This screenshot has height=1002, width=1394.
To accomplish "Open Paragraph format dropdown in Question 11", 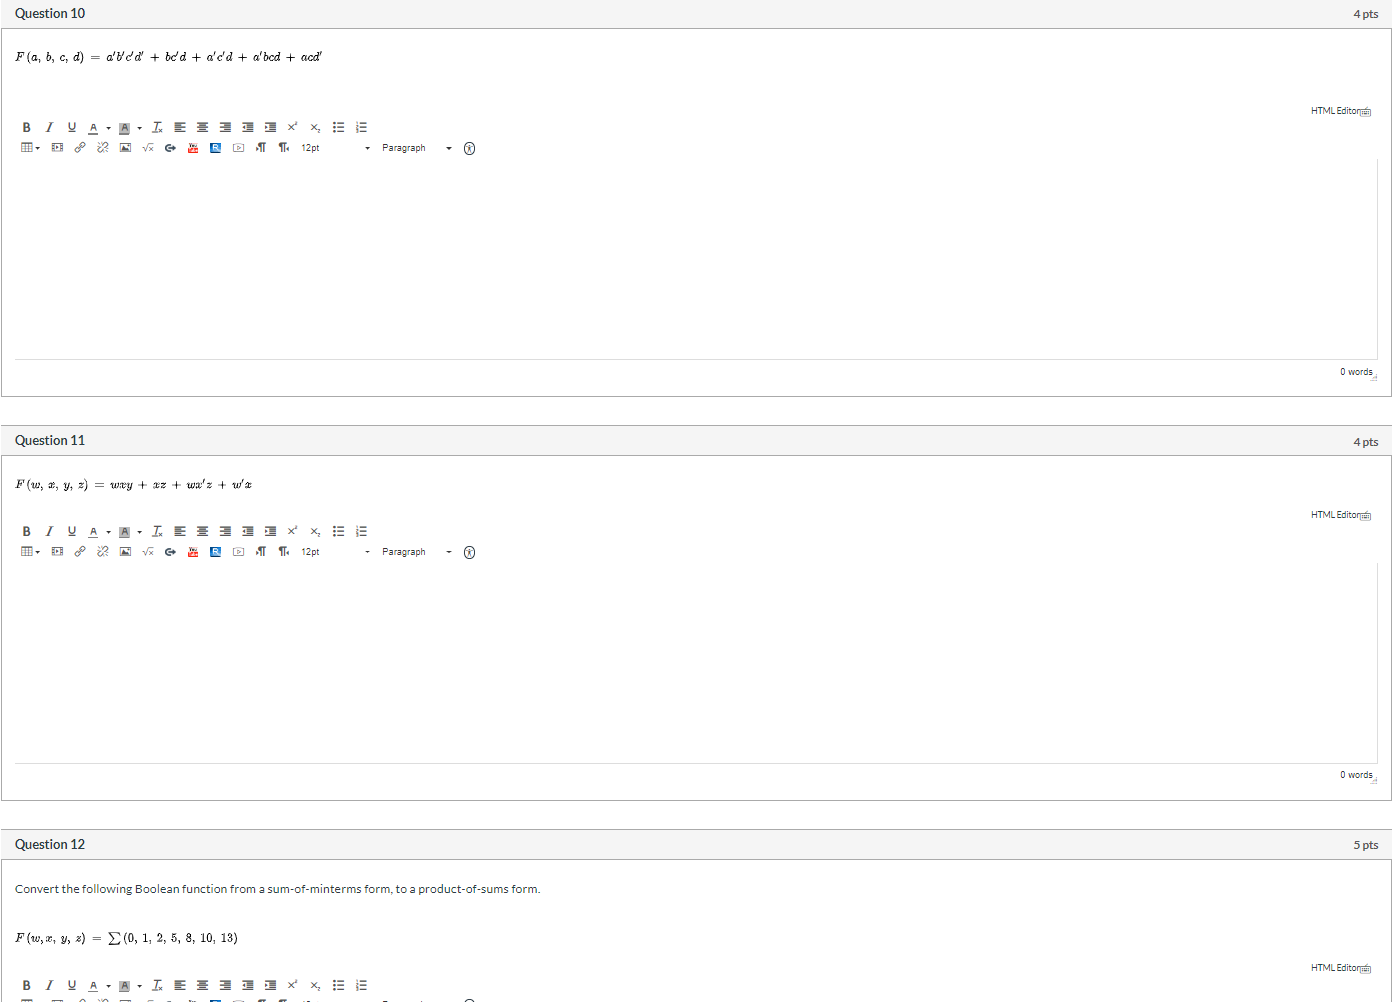I will click(417, 552).
